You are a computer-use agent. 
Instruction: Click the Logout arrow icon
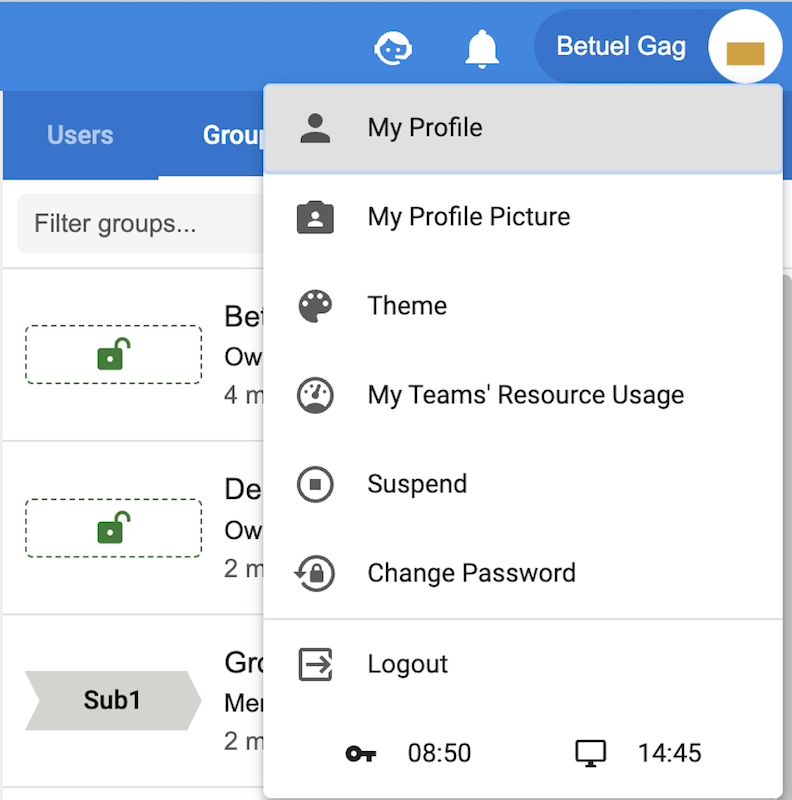[x=315, y=664]
